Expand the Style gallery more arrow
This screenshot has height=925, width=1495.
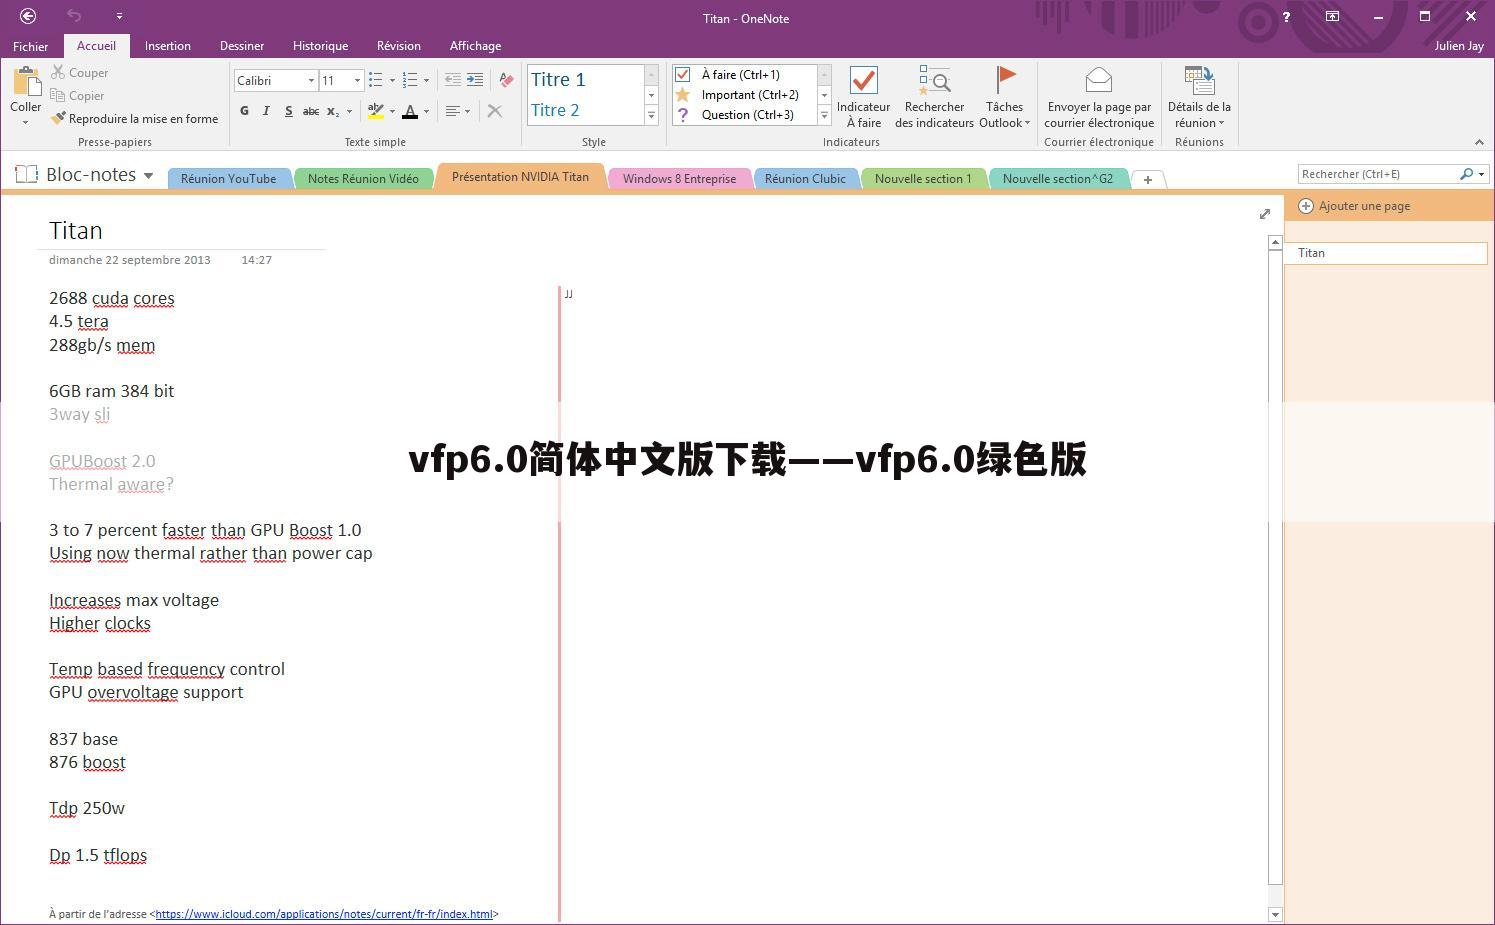(x=651, y=116)
